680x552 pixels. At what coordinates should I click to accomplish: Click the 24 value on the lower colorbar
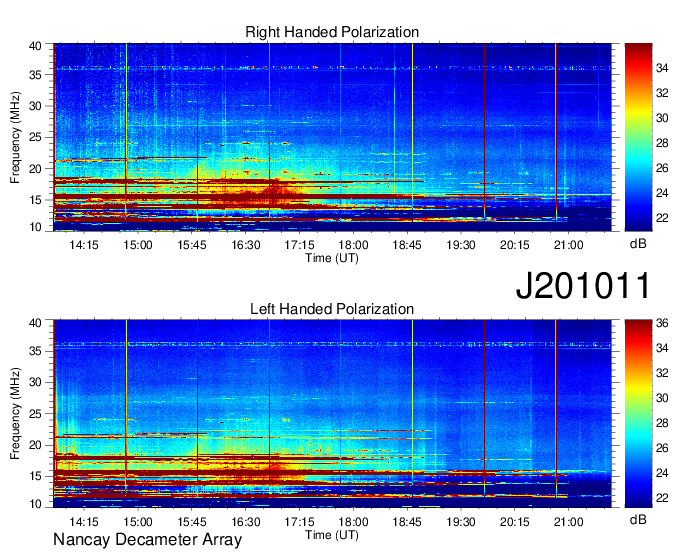(662, 473)
